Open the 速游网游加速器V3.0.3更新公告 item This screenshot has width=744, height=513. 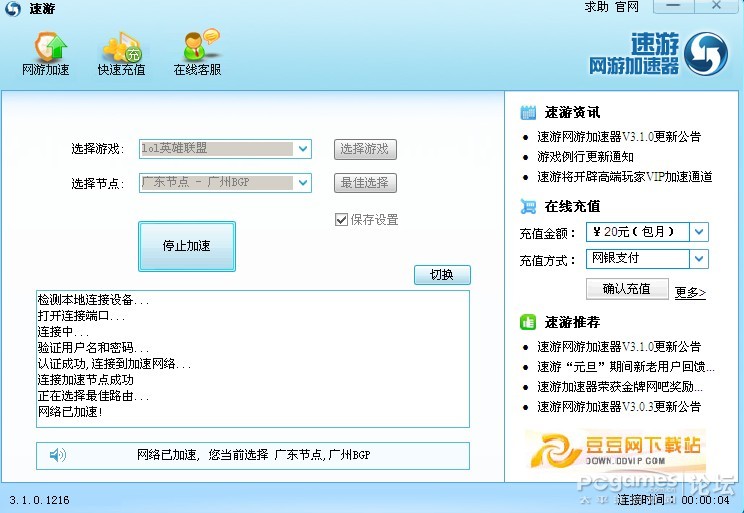(619, 407)
